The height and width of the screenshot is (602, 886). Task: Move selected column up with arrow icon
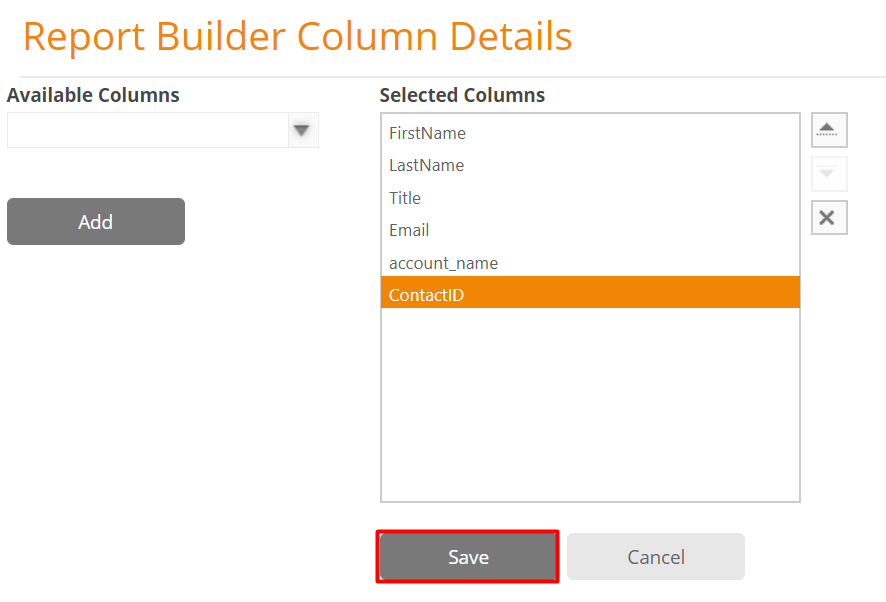point(829,130)
